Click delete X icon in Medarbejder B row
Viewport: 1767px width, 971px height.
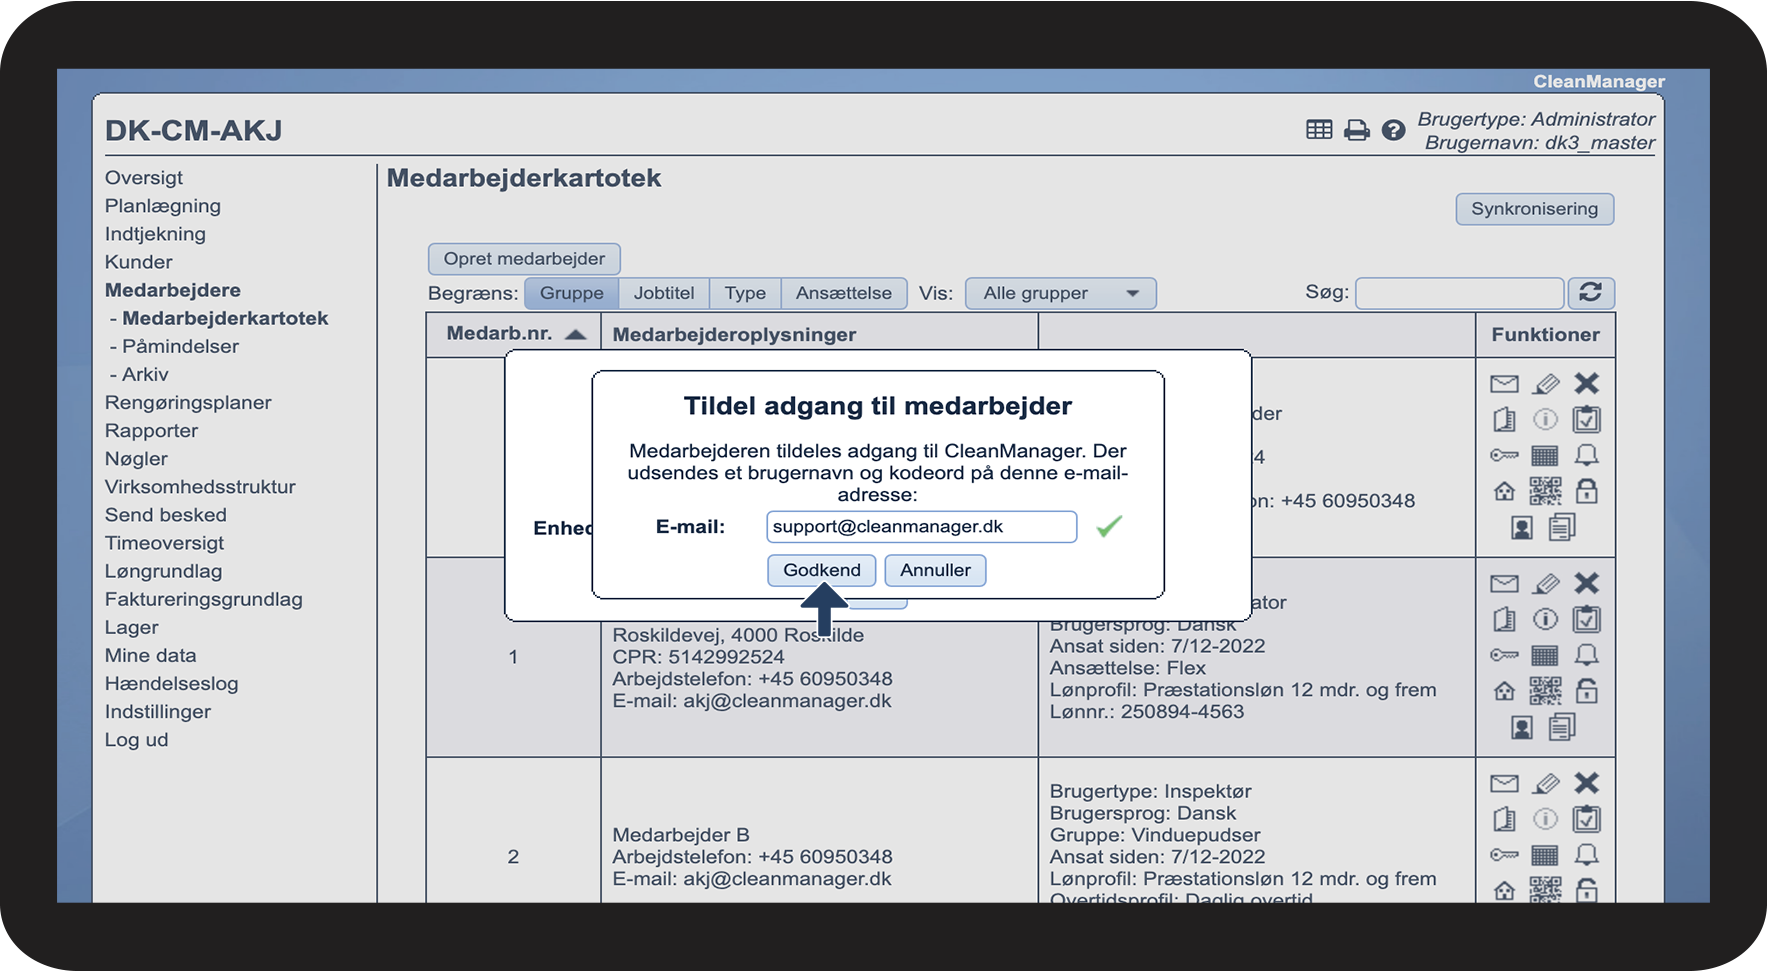(1586, 783)
